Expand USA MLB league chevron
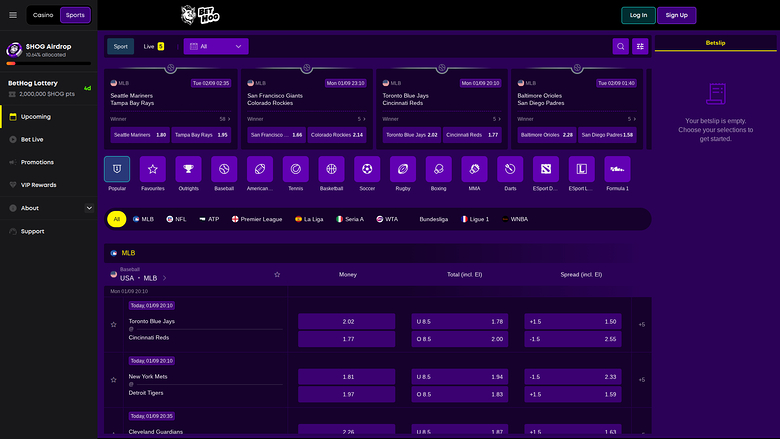 (165, 278)
